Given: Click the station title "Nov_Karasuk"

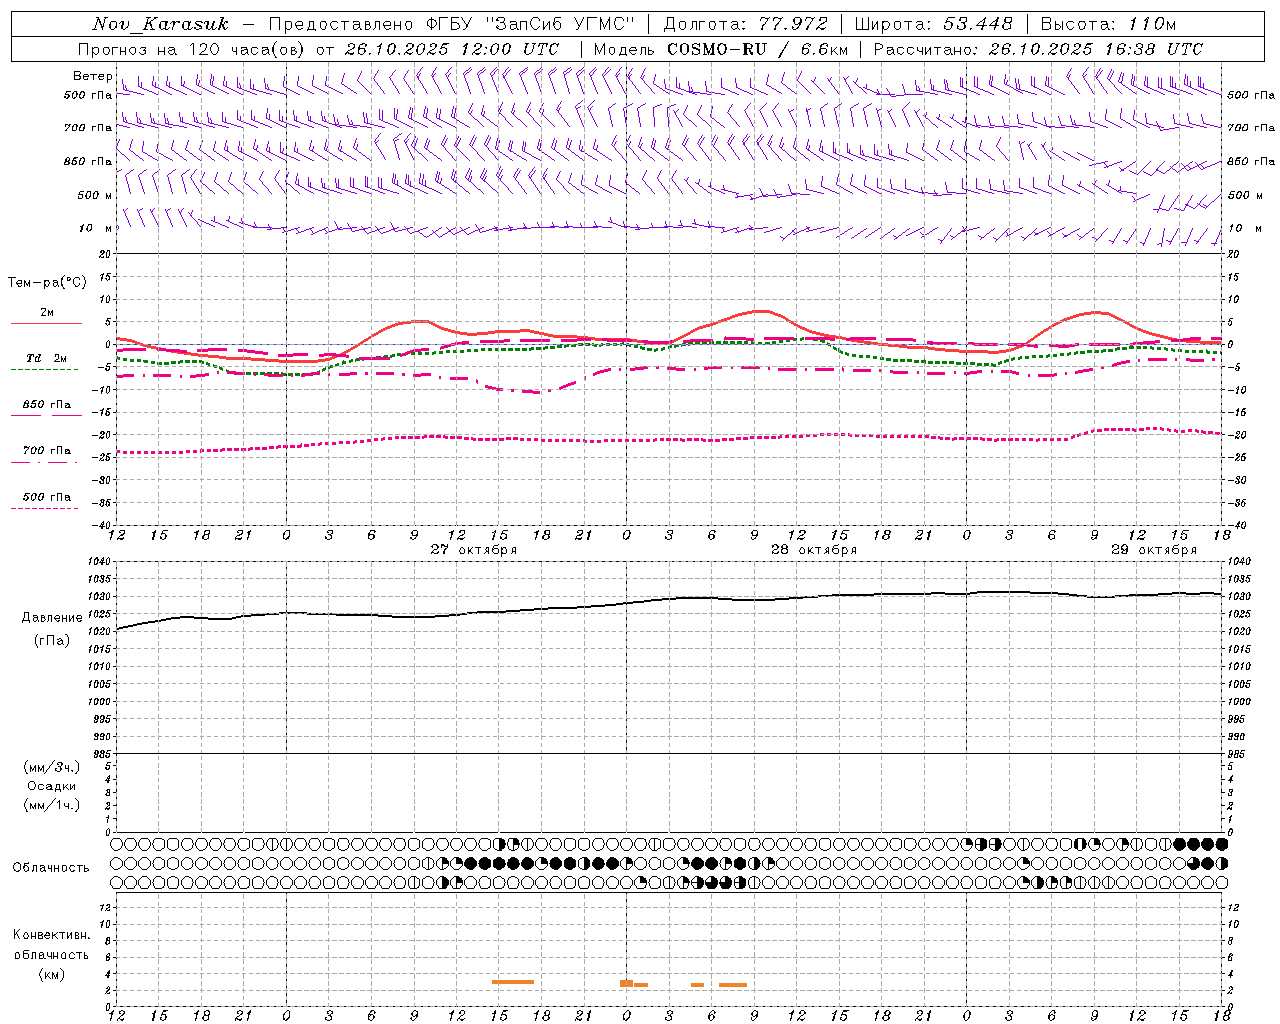Looking at the screenshot, I should (160, 24).
